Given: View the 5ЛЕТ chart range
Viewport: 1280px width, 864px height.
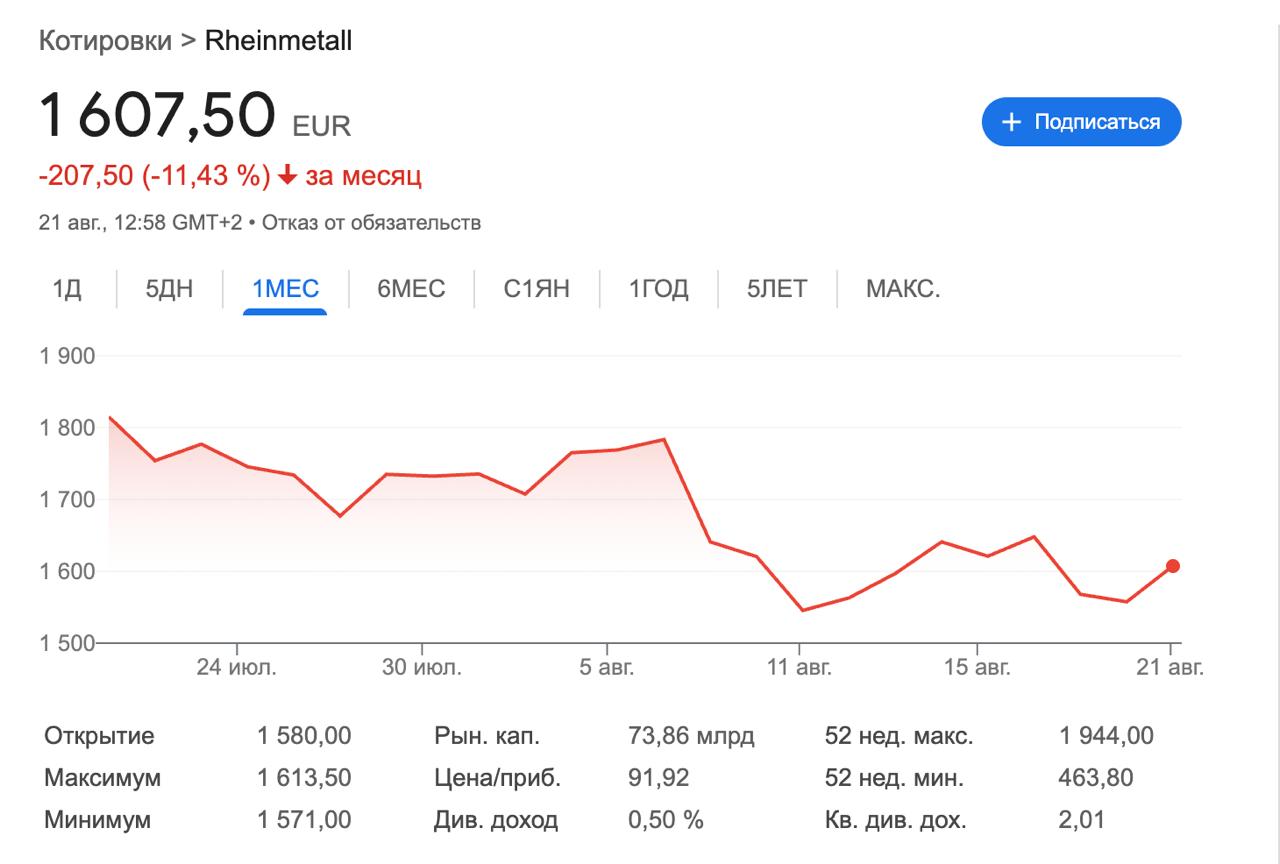Looking at the screenshot, I should (776, 290).
